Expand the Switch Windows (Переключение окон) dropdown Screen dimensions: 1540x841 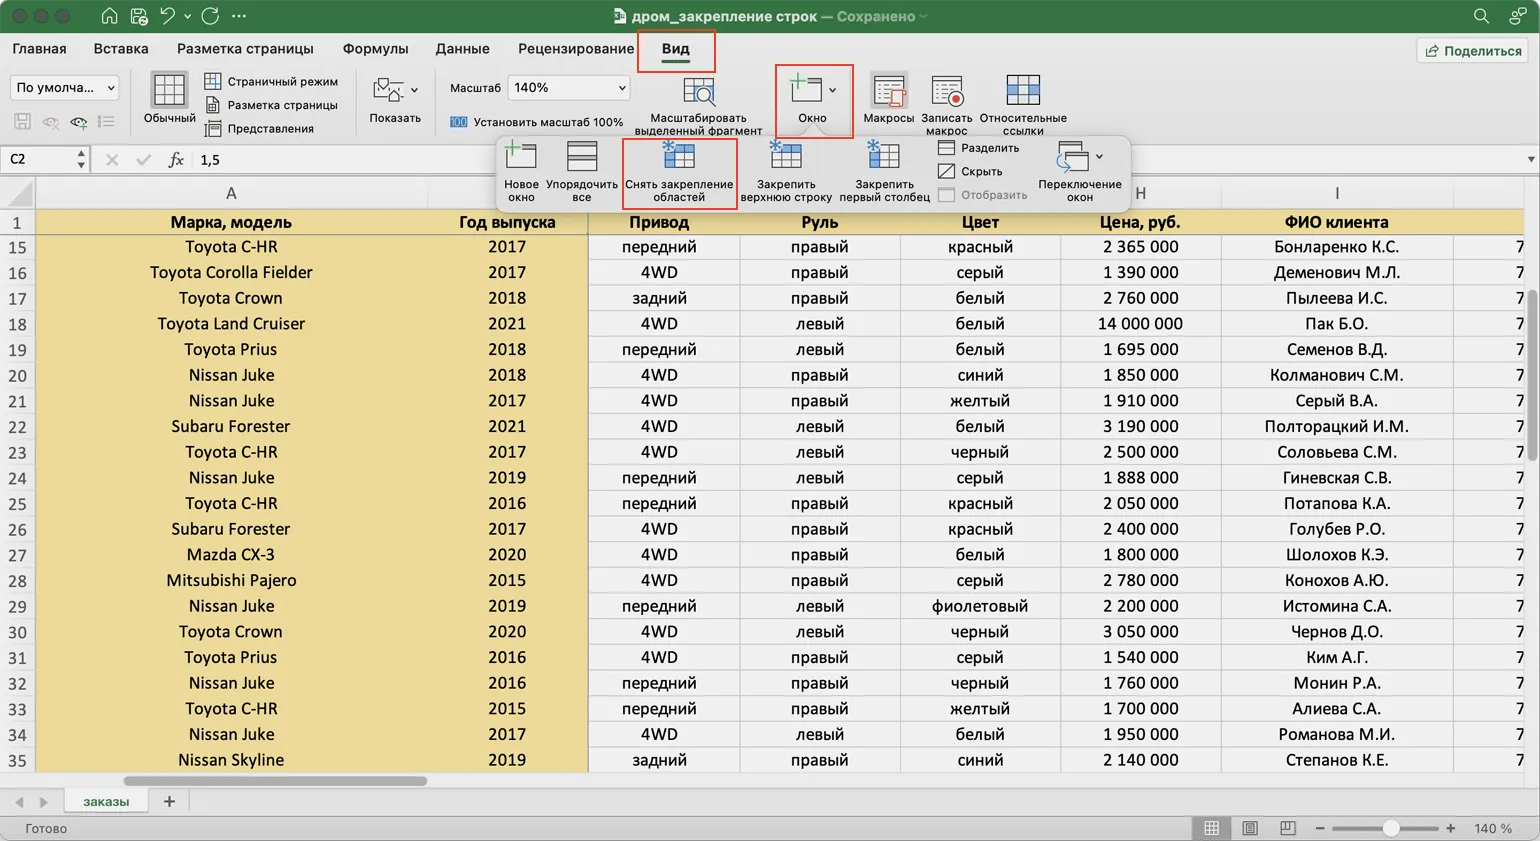pos(1079,158)
